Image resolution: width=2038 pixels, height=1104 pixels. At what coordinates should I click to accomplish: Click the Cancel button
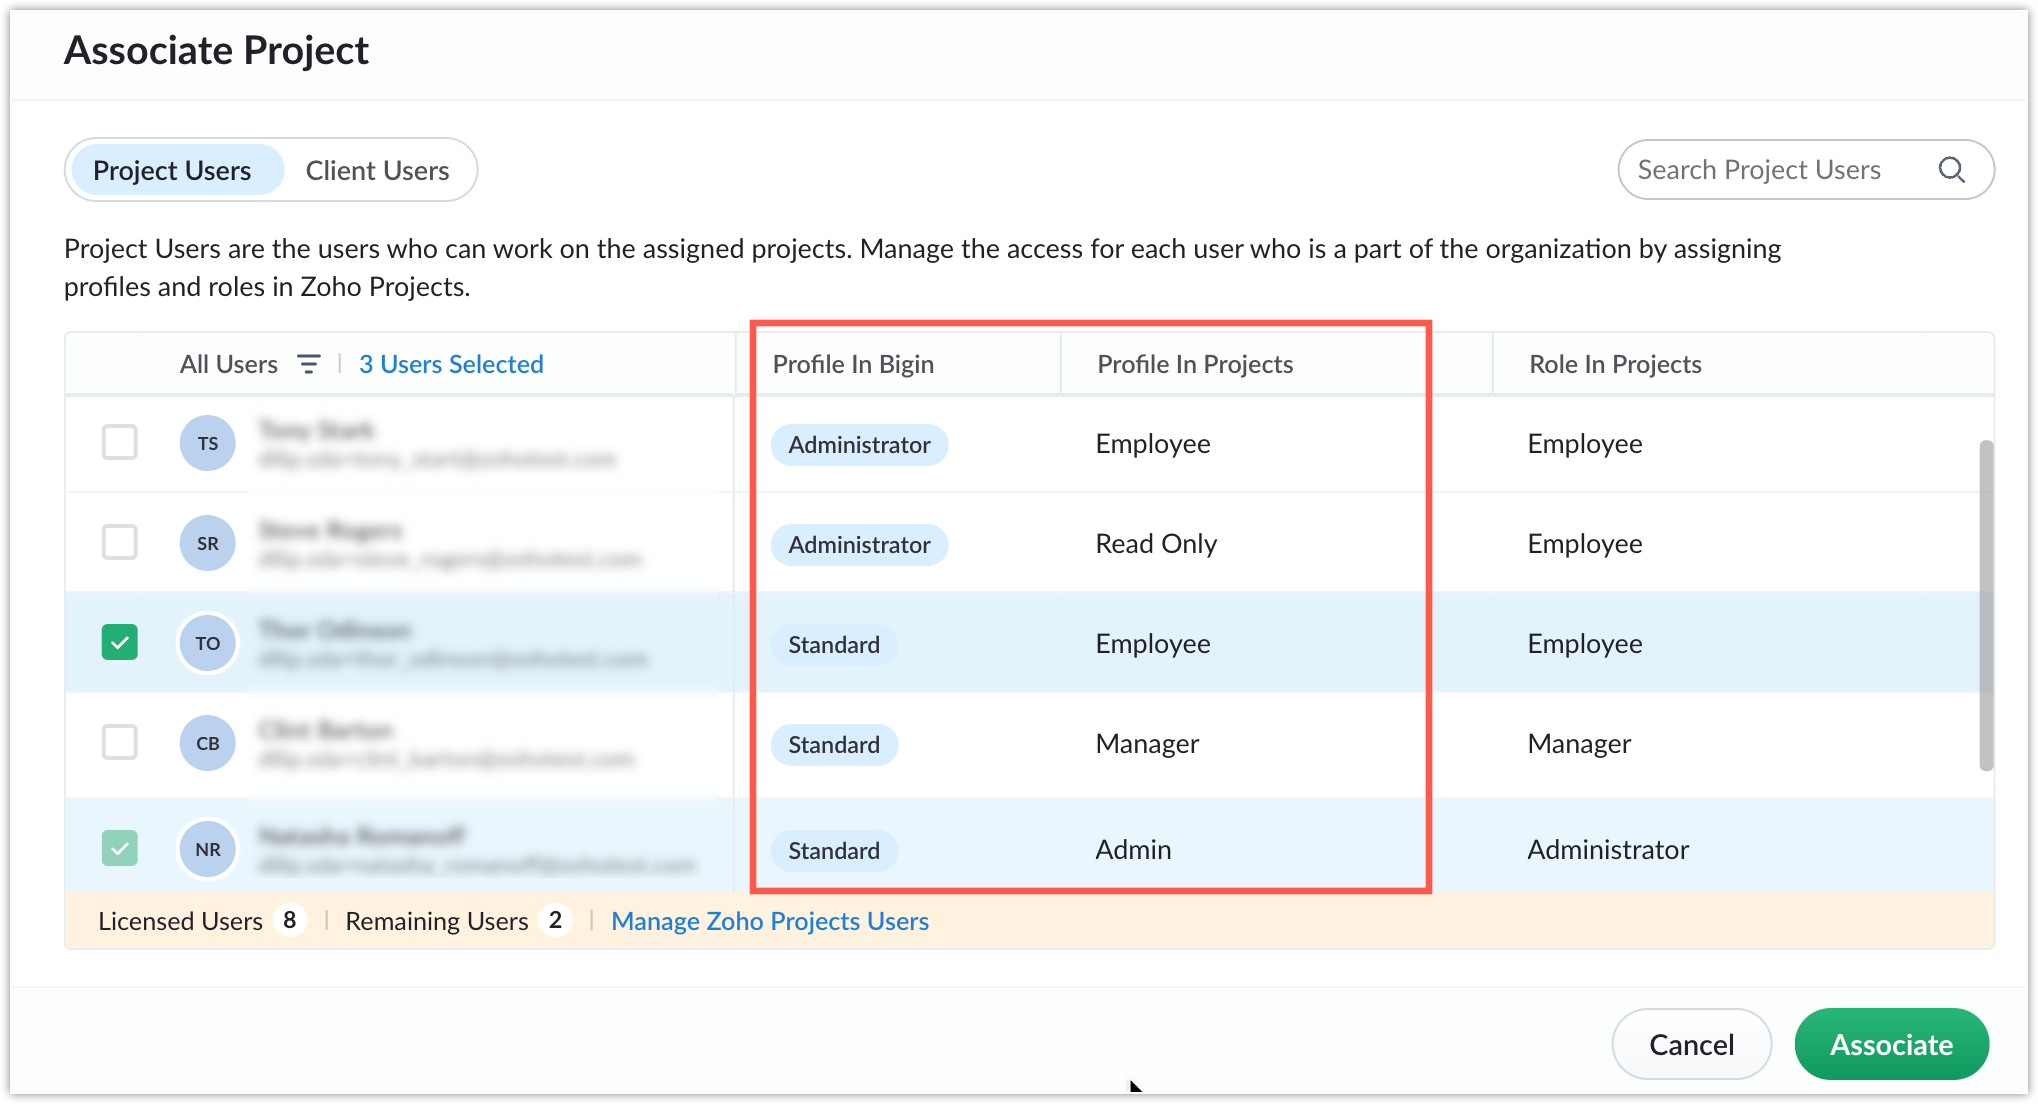[x=1691, y=1044]
